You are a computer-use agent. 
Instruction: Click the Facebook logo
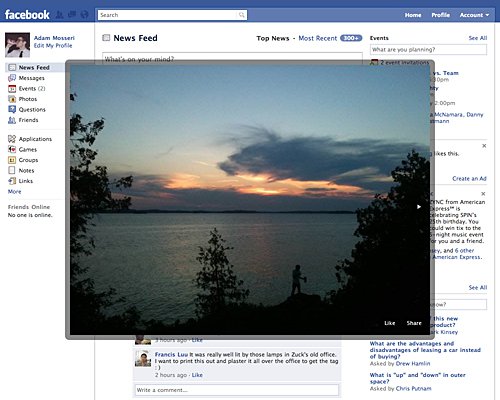coord(27,15)
